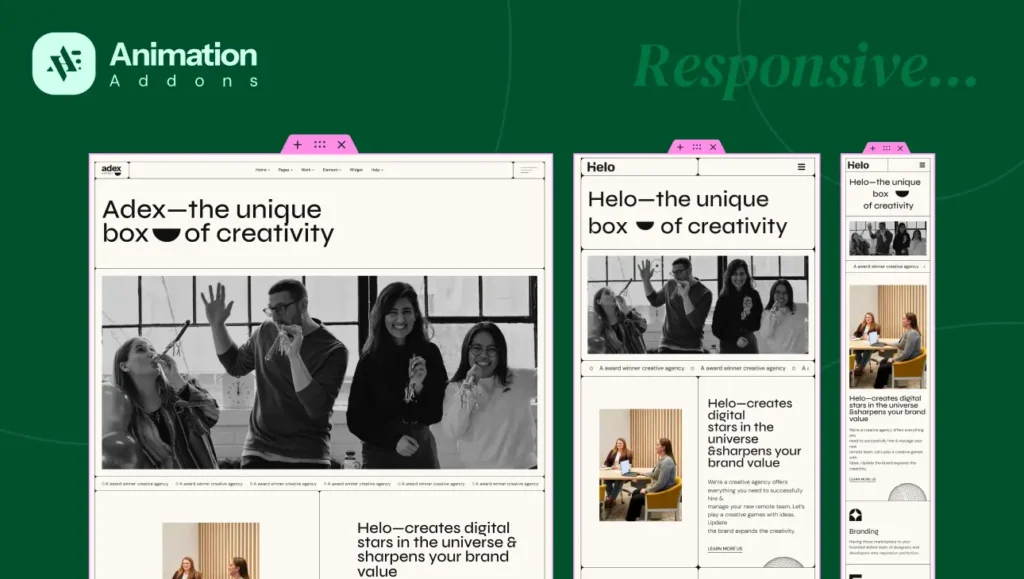Click the grid dots icon on the desktop mockup's tab
The image size is (1024, 579).
[320, 144]
